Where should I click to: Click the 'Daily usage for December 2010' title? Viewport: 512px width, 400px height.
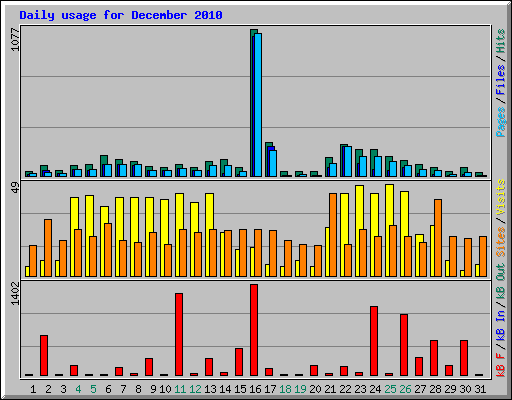coord(121,15)
